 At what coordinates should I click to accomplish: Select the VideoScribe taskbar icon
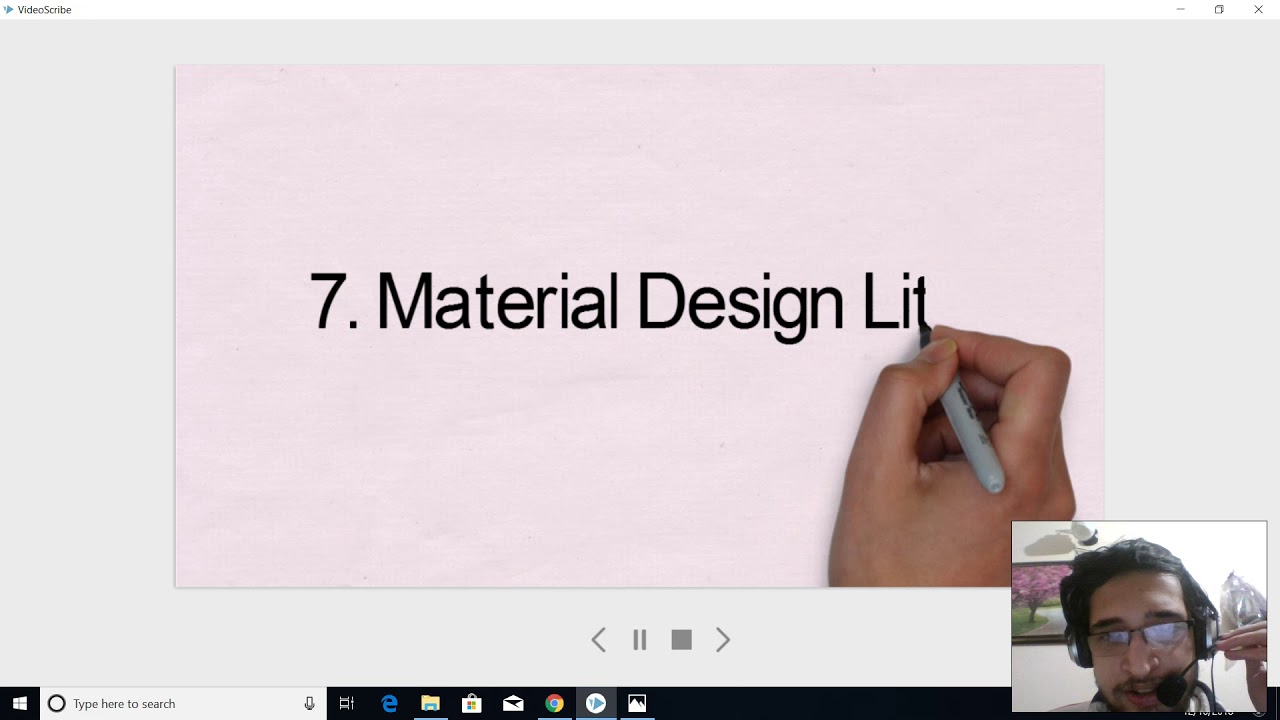596,703
